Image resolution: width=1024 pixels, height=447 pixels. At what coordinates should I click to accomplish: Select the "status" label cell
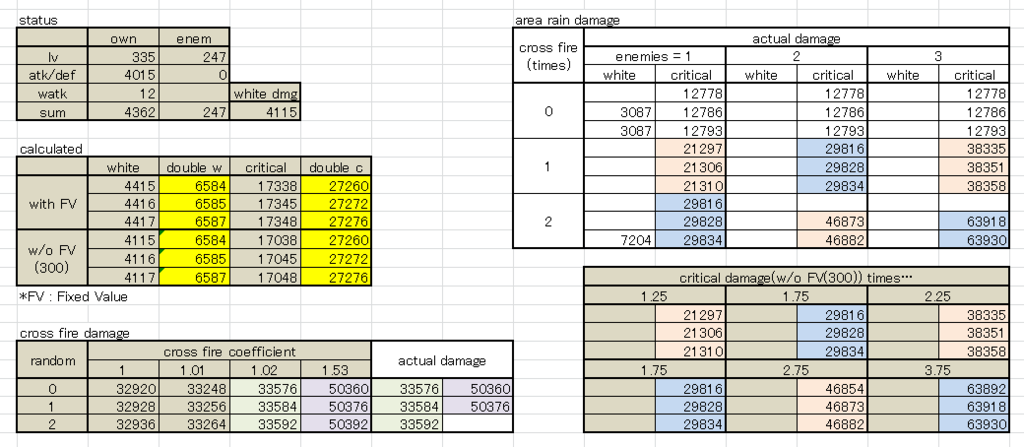pos(39,20)
